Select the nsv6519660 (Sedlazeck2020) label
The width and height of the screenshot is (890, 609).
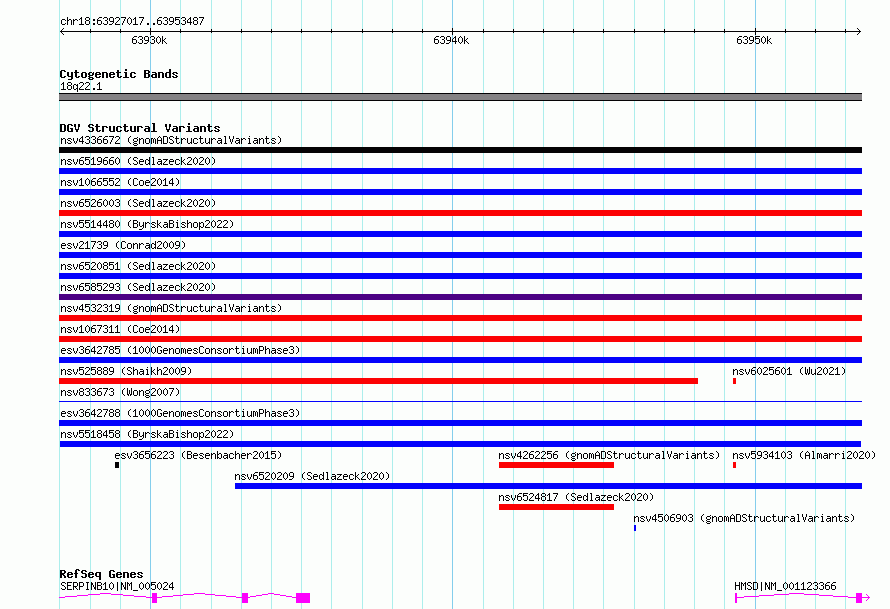(x=138, y=161)
